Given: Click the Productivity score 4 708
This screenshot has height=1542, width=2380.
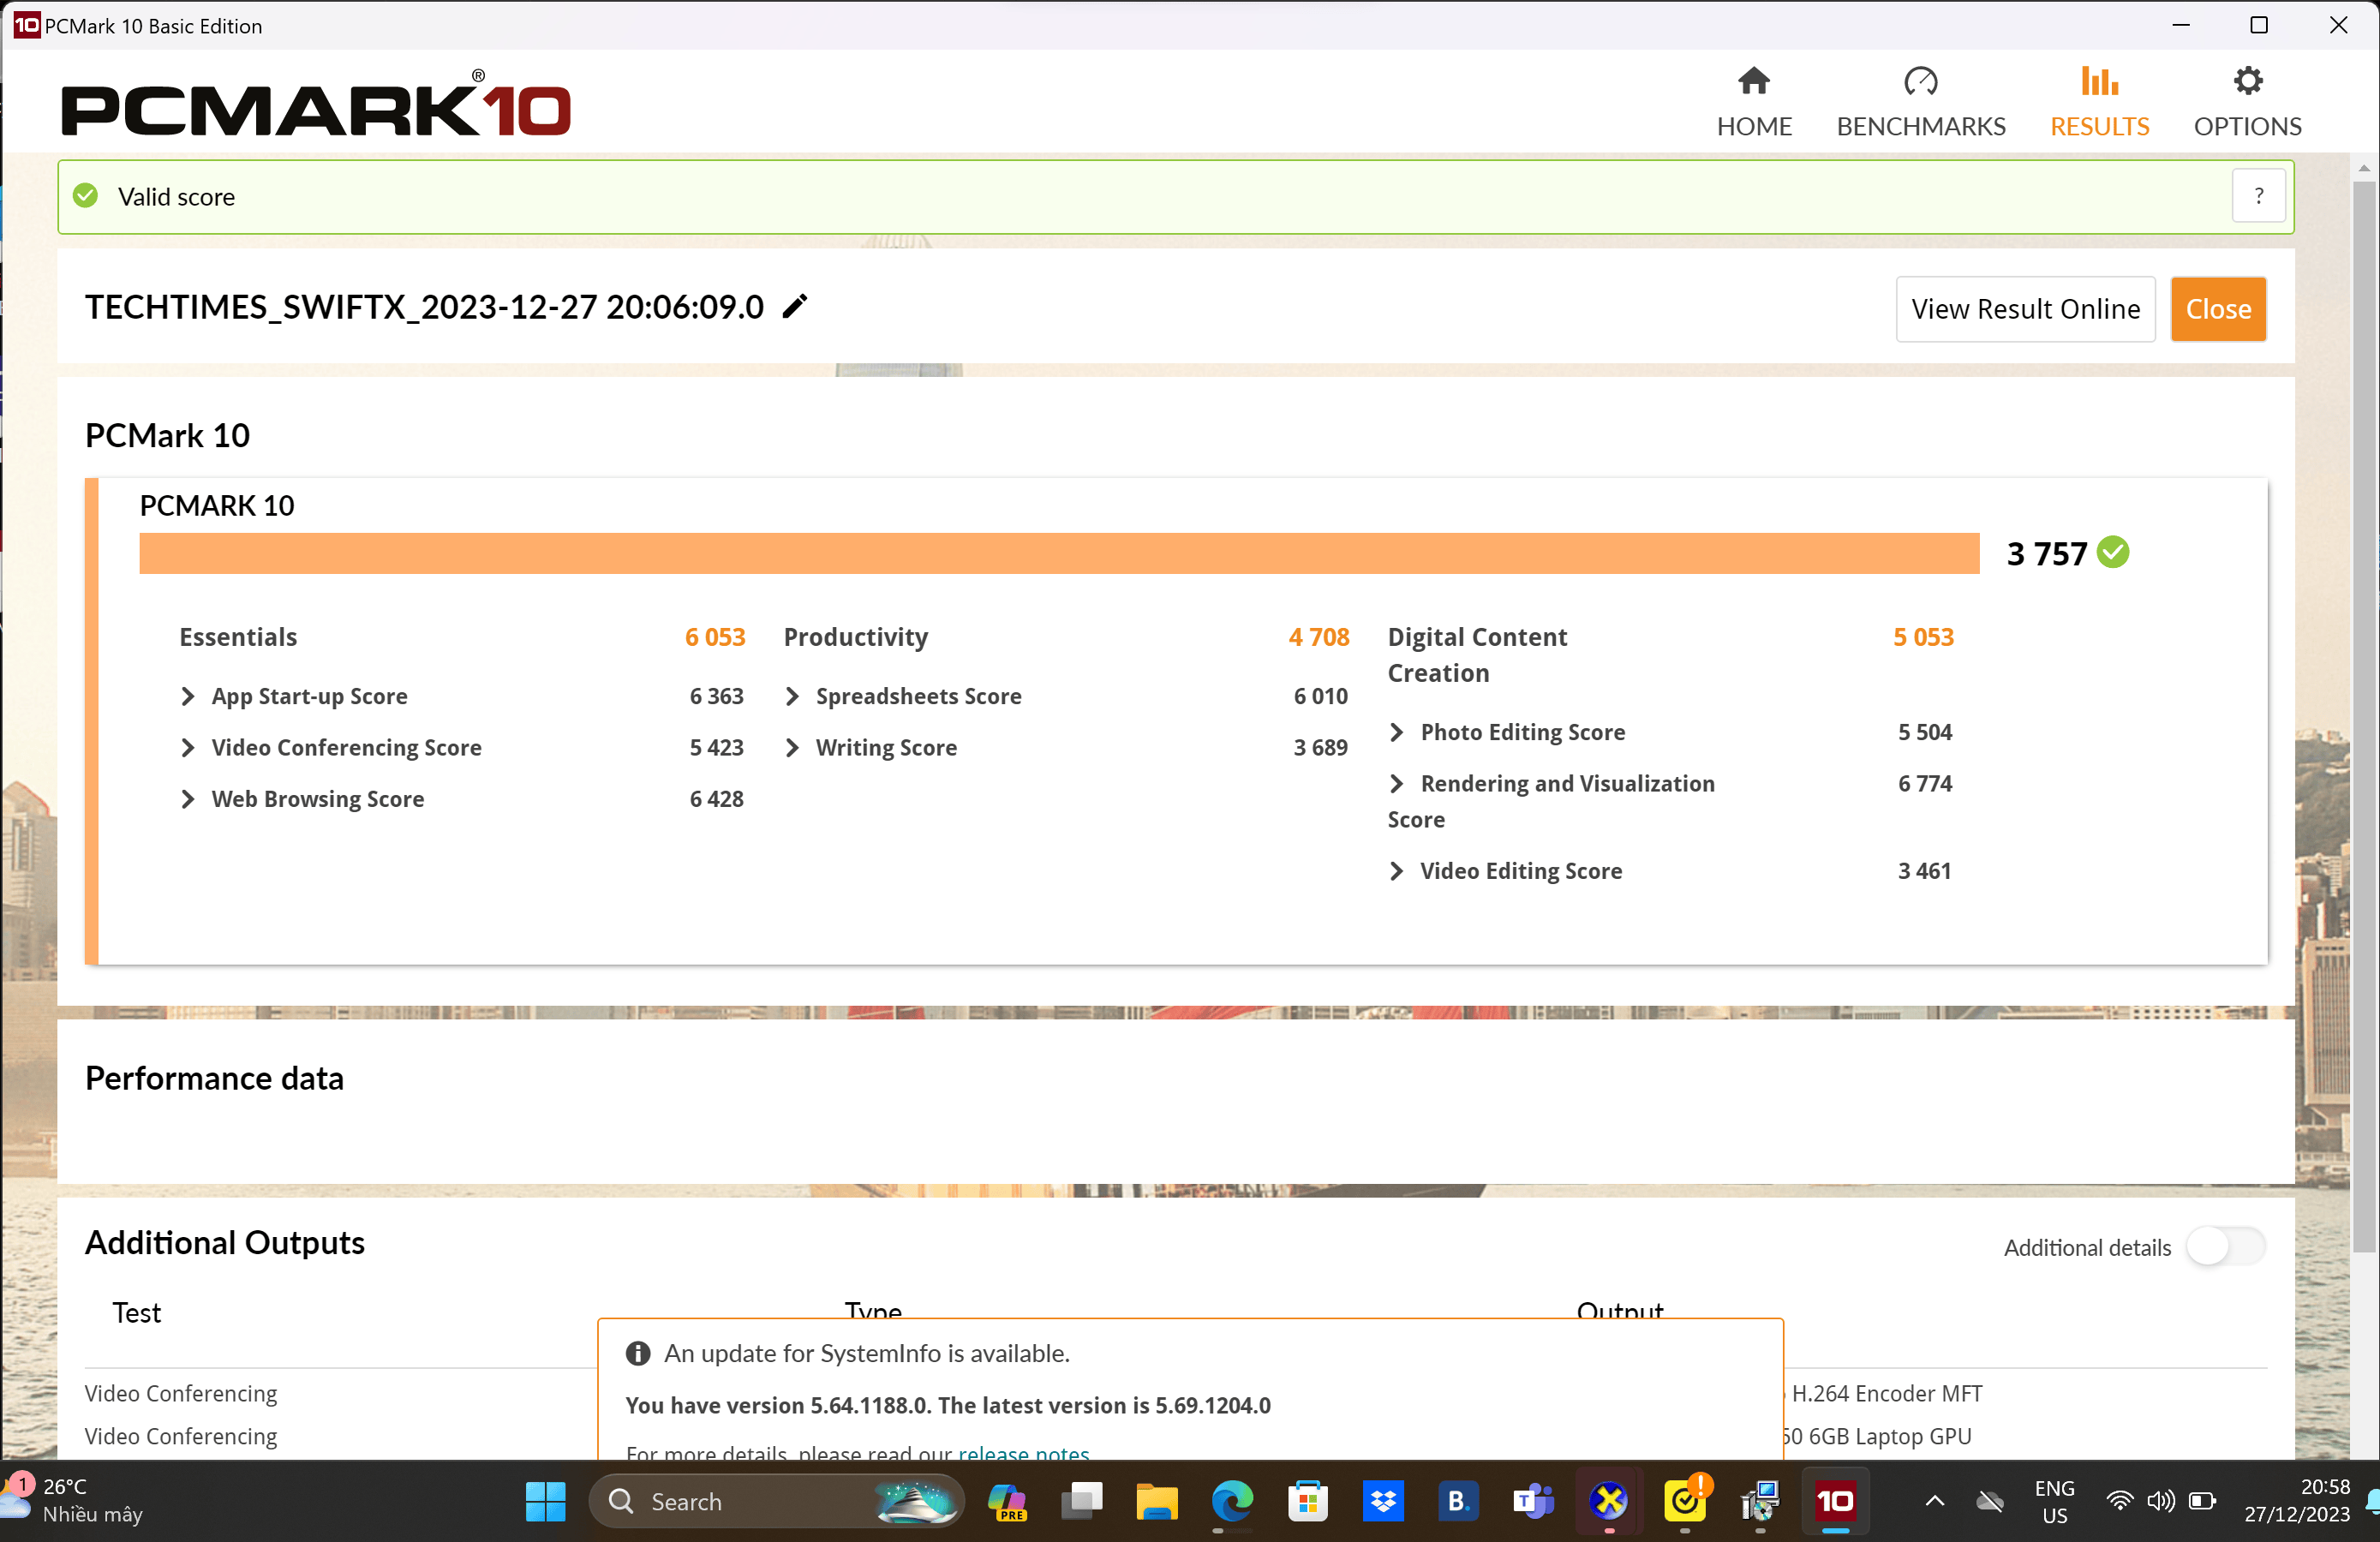Looking at the screenshot, I should pyautogui.click(x=1319, y=637).
